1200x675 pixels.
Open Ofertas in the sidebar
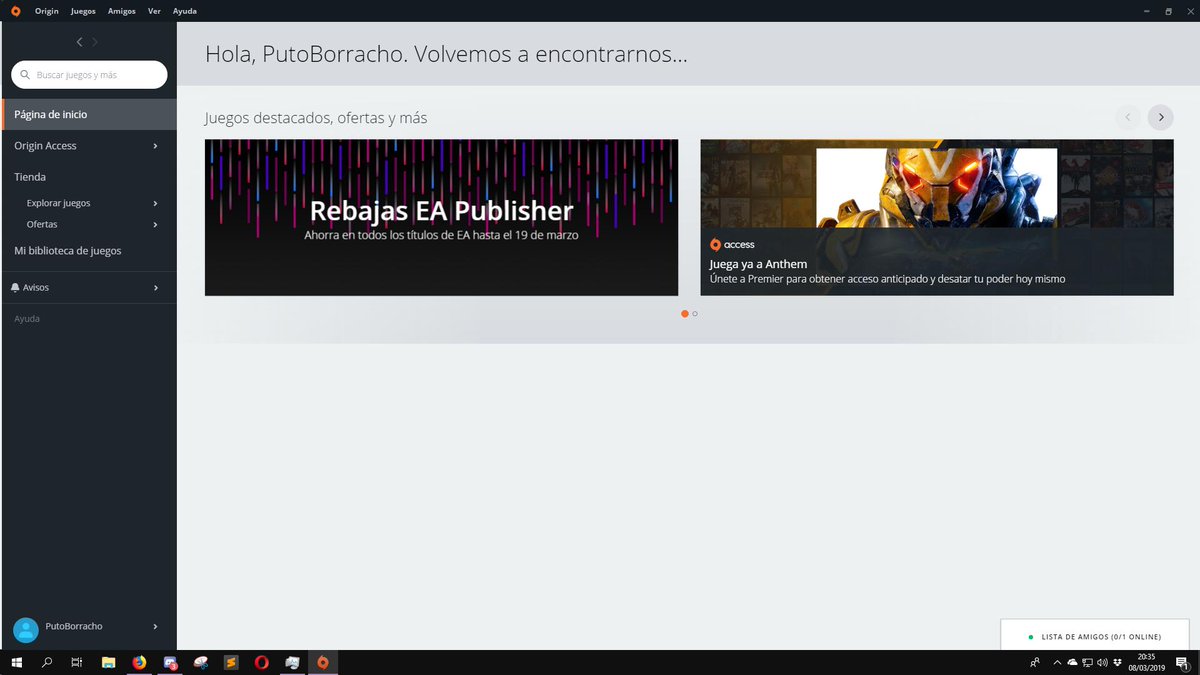[42, 224]
